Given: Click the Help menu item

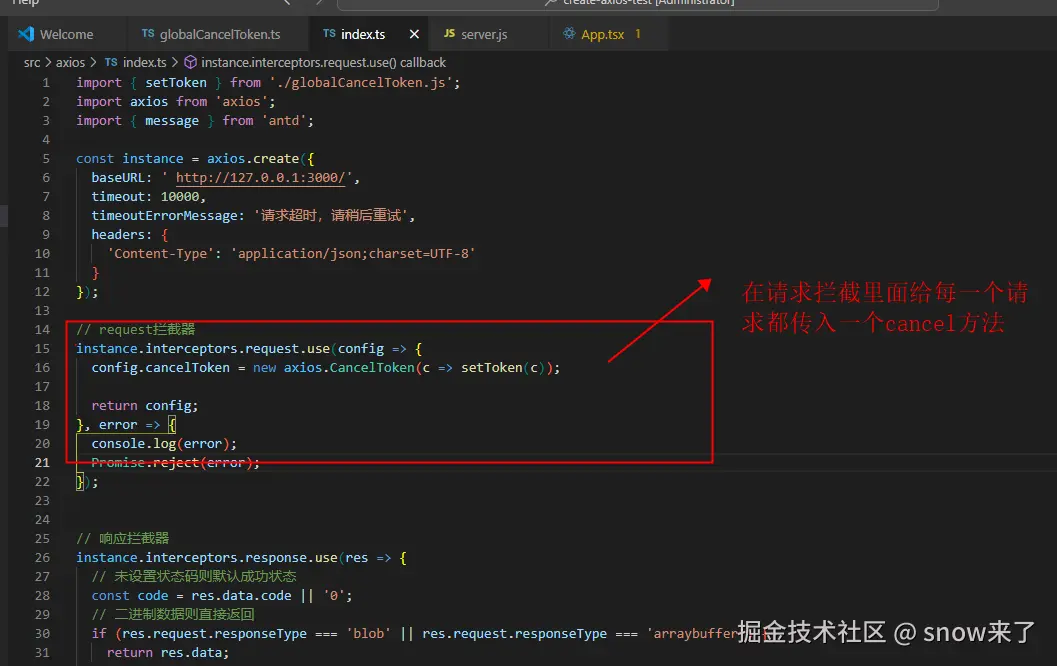Looking at the screenshot, I should [26, 3].
